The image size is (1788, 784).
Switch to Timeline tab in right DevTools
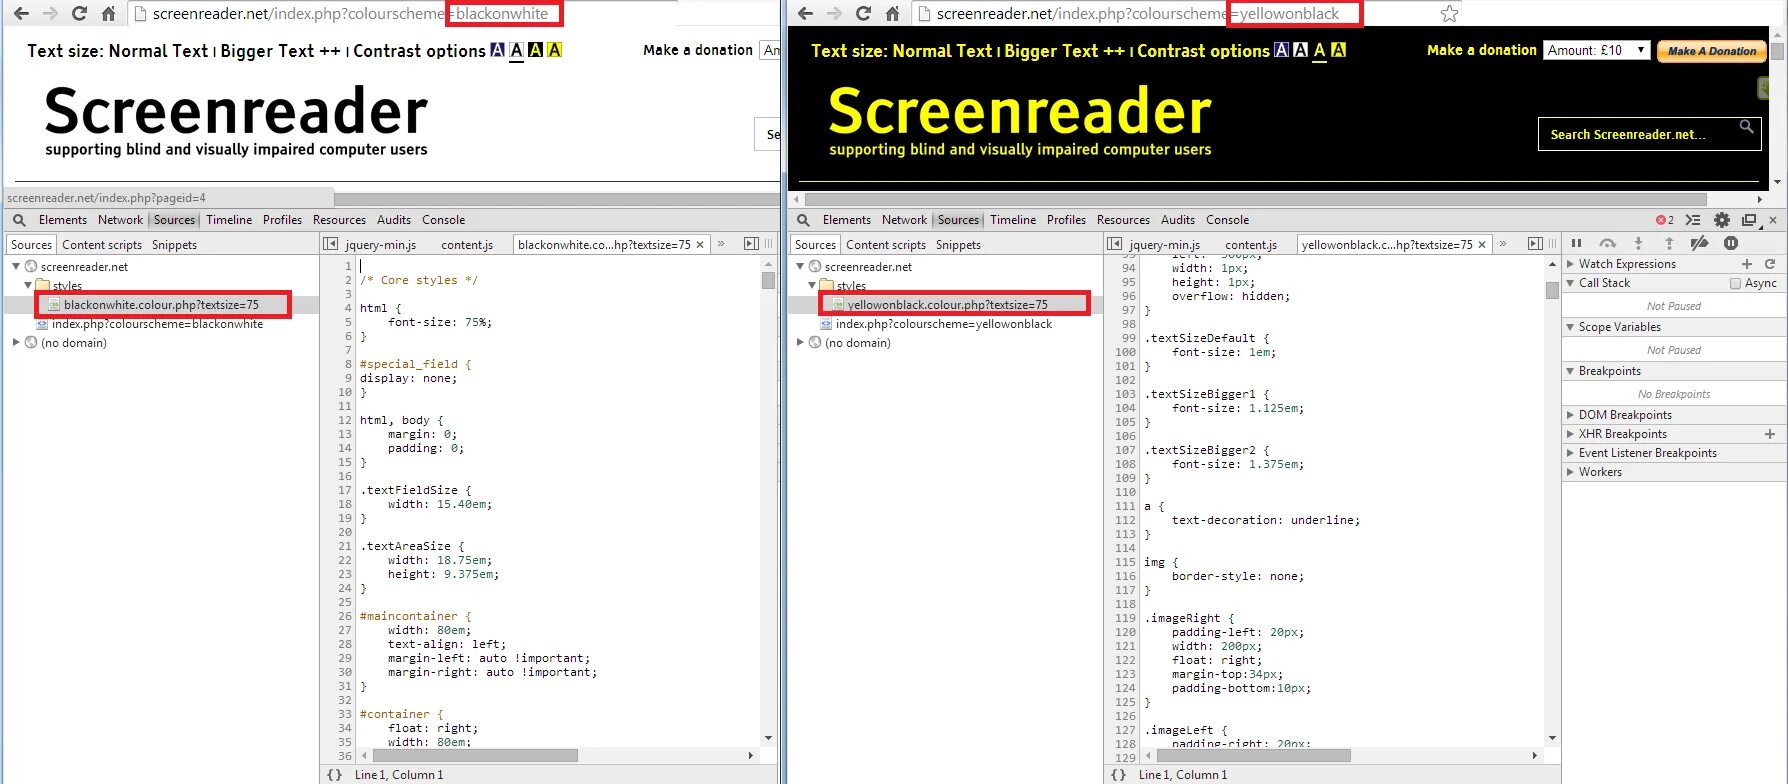click(1013, 220)
